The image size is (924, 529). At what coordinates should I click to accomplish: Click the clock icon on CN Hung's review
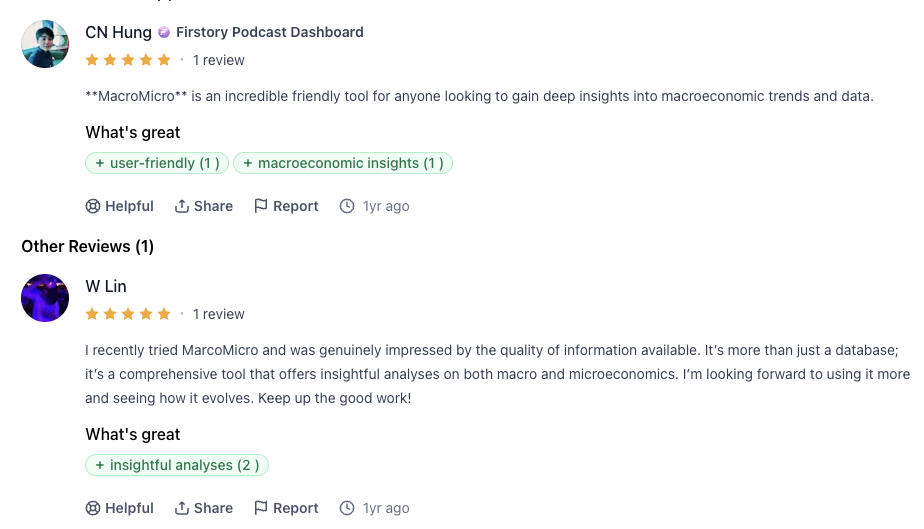point(347,206)
